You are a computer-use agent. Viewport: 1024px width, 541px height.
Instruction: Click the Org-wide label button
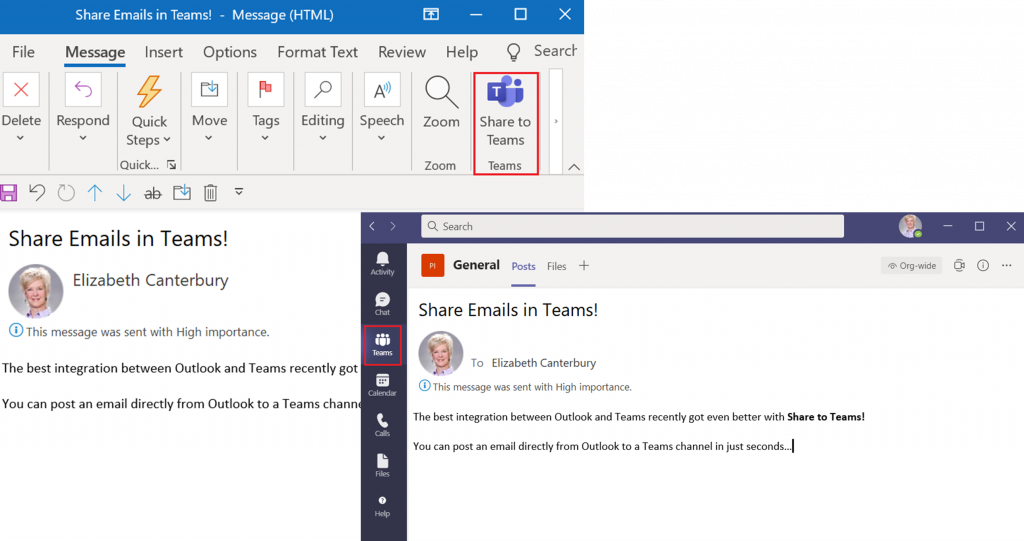[912, 265]
